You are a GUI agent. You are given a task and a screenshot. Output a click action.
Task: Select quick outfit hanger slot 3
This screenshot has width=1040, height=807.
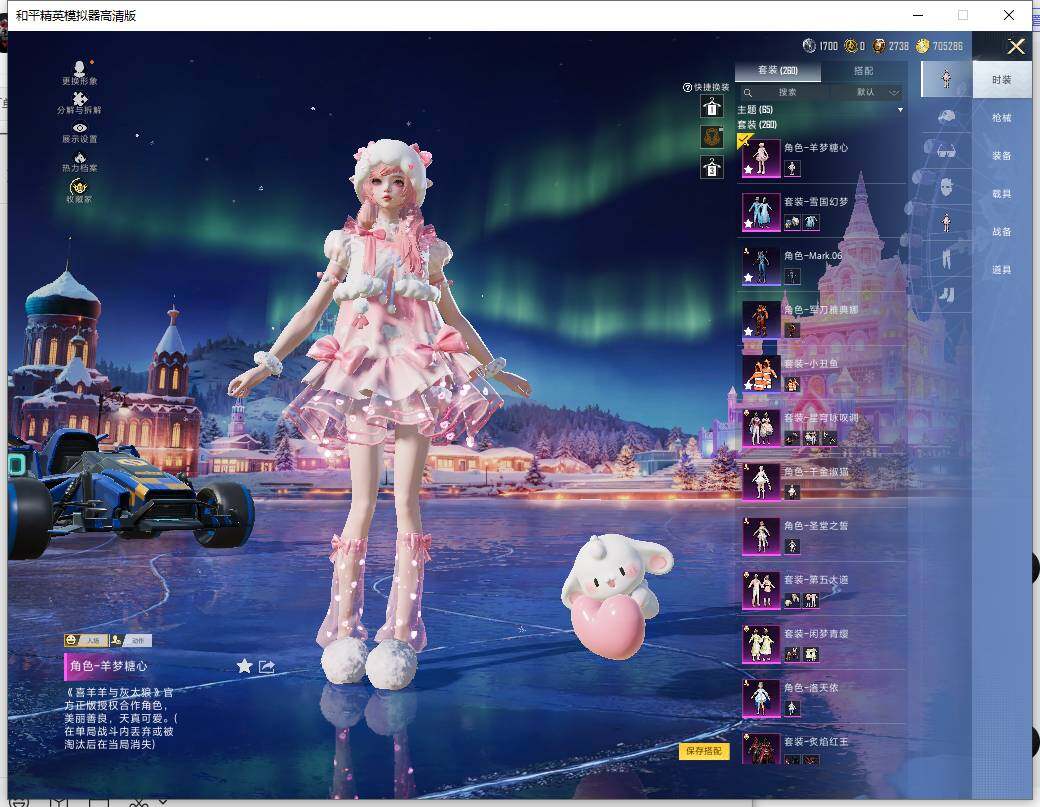(x=712, y=167)
